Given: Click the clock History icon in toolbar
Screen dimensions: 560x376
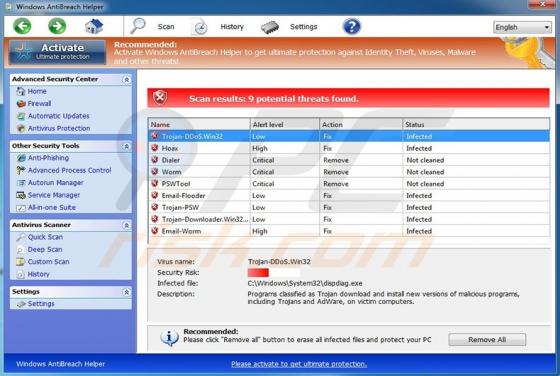Looking at the screenshot, I should coord(200,27).
